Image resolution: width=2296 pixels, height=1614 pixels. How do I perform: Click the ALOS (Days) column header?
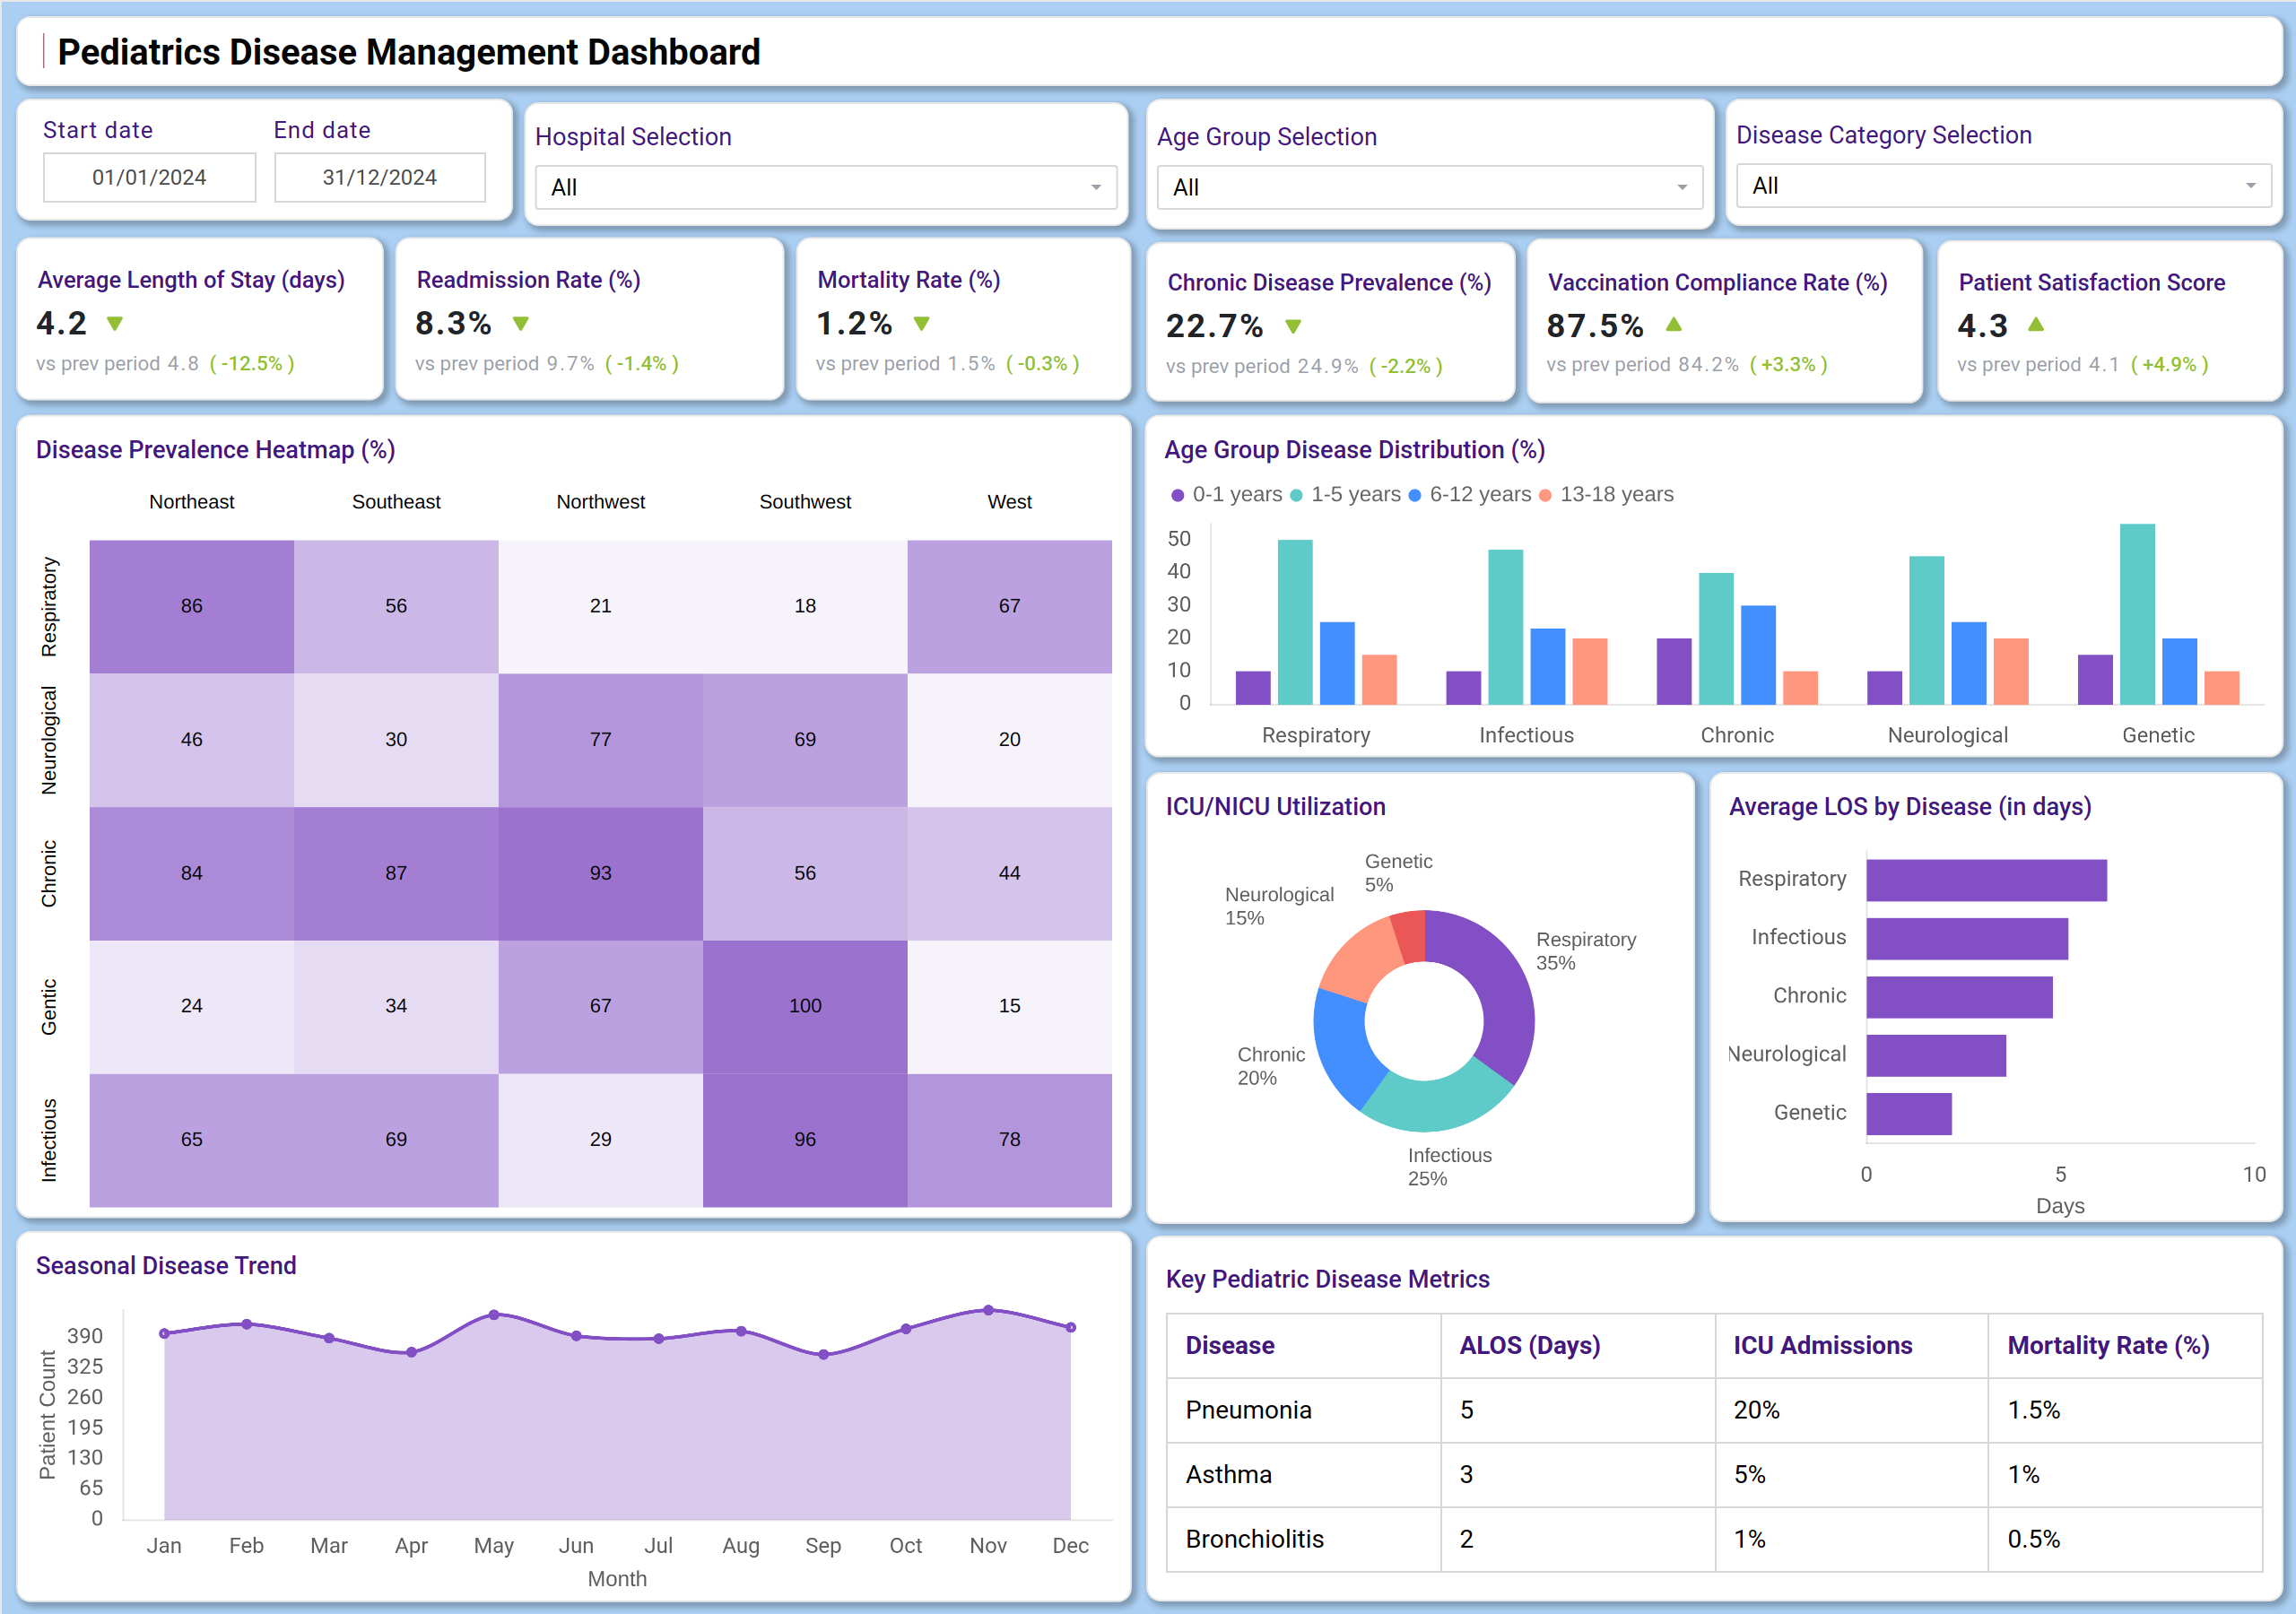[x=1578, y=1346]
